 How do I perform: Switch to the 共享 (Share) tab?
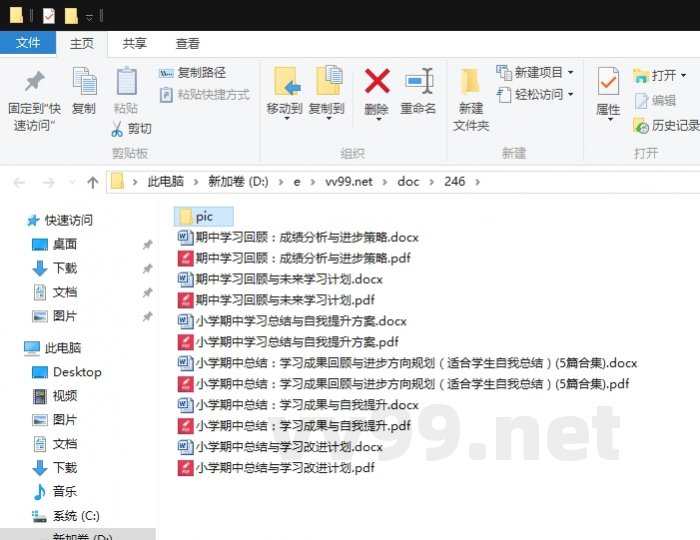coord(134,43)
